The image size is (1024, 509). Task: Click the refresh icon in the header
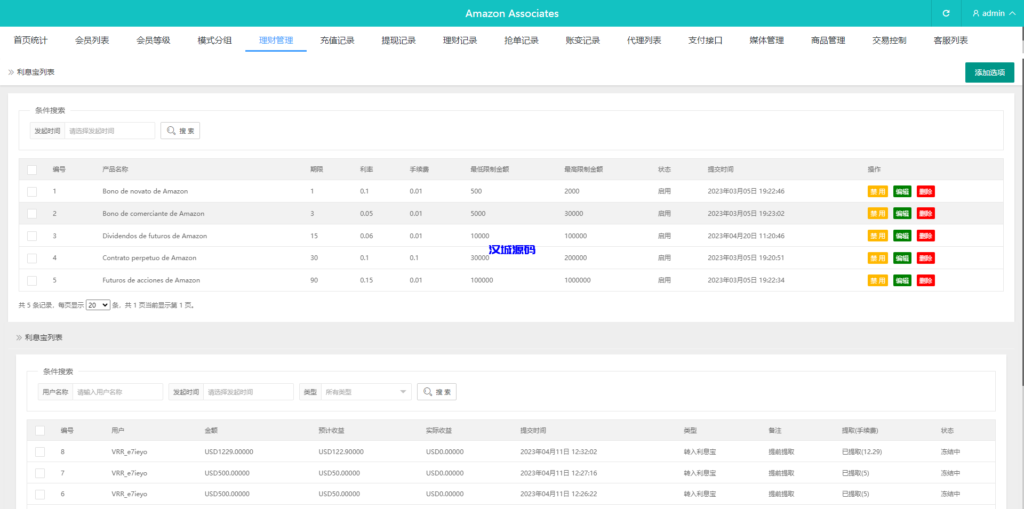pyautogui.click(x=946, y=14)
